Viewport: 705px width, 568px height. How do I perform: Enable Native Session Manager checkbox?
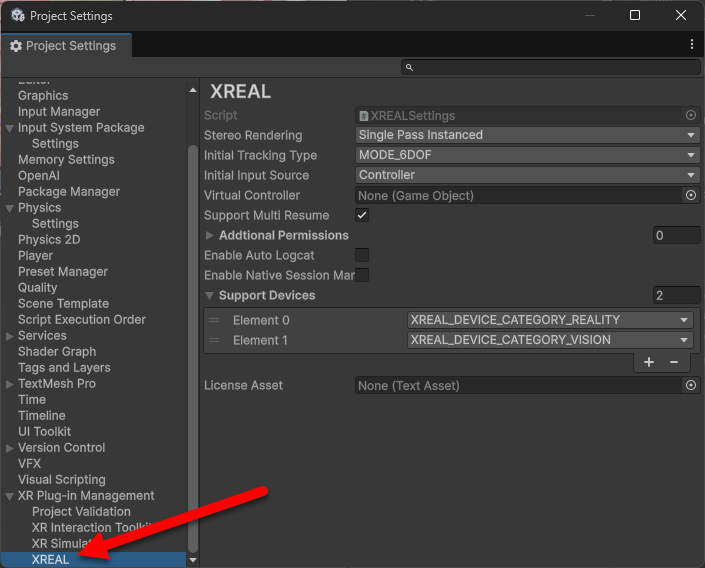(362, 275)
